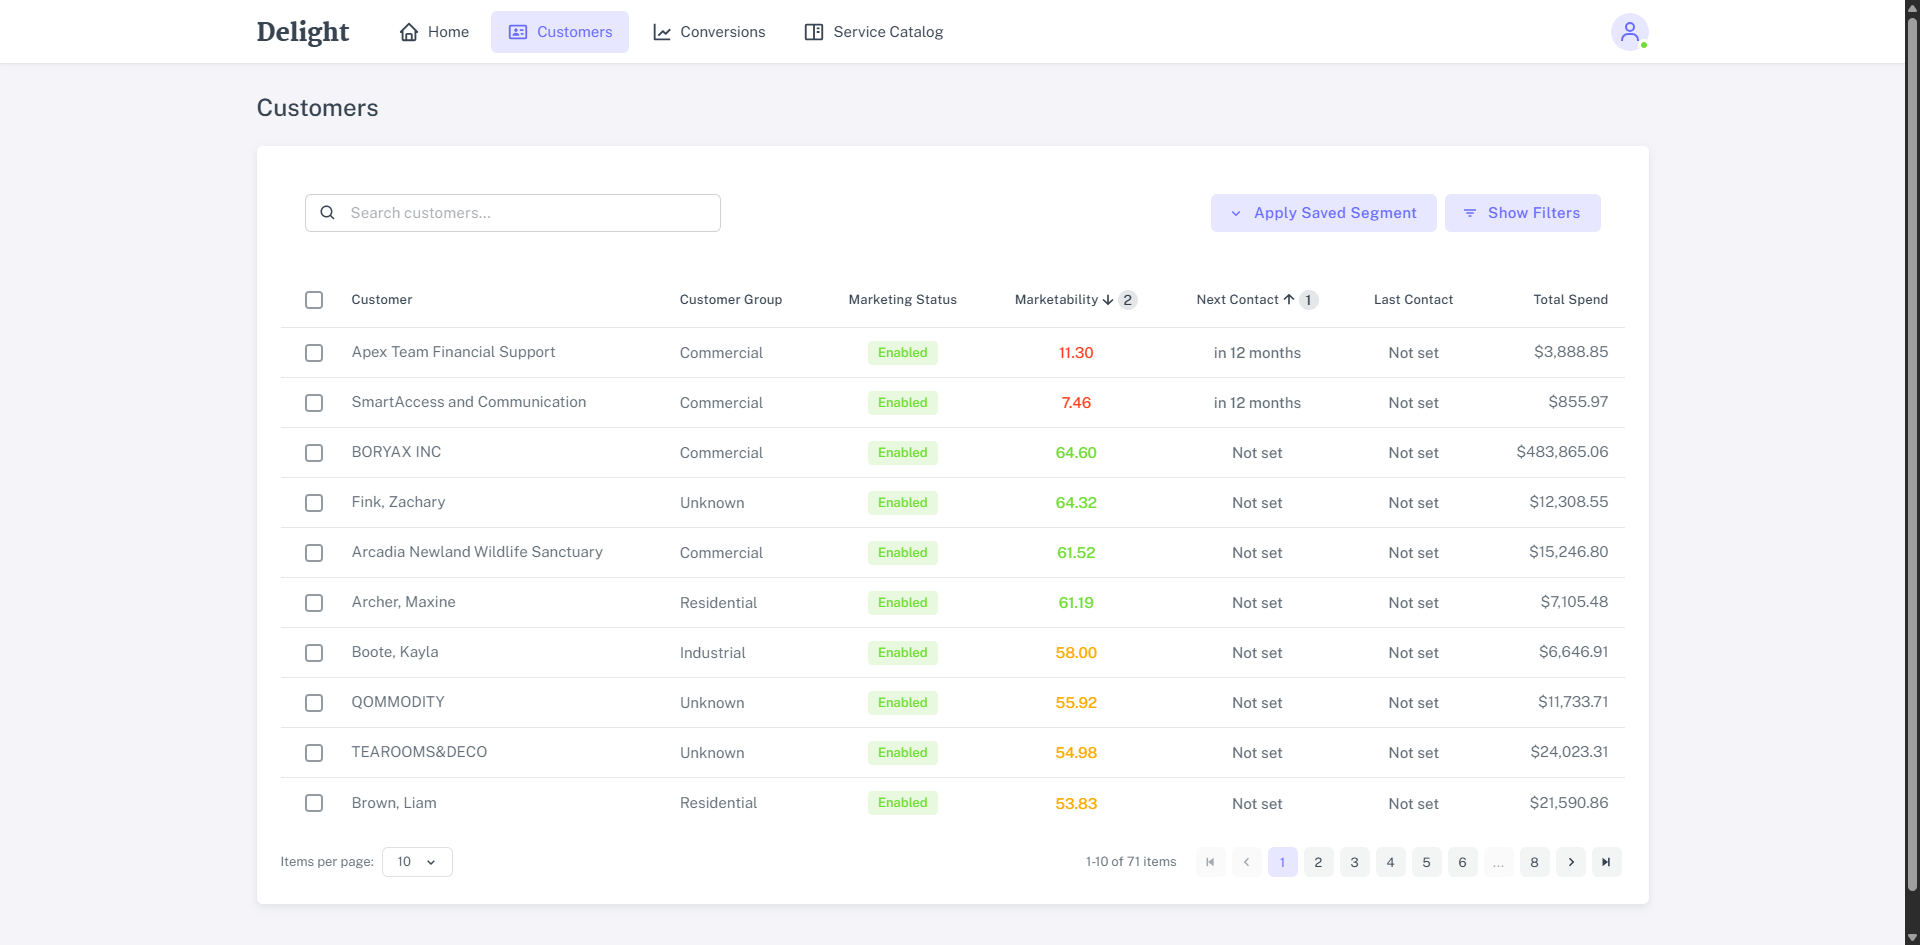Image resolution: width=1920 pixels, height=945 pixels.
Task: Click the user profile avatar icon
Action: [x=1629, y=32]
